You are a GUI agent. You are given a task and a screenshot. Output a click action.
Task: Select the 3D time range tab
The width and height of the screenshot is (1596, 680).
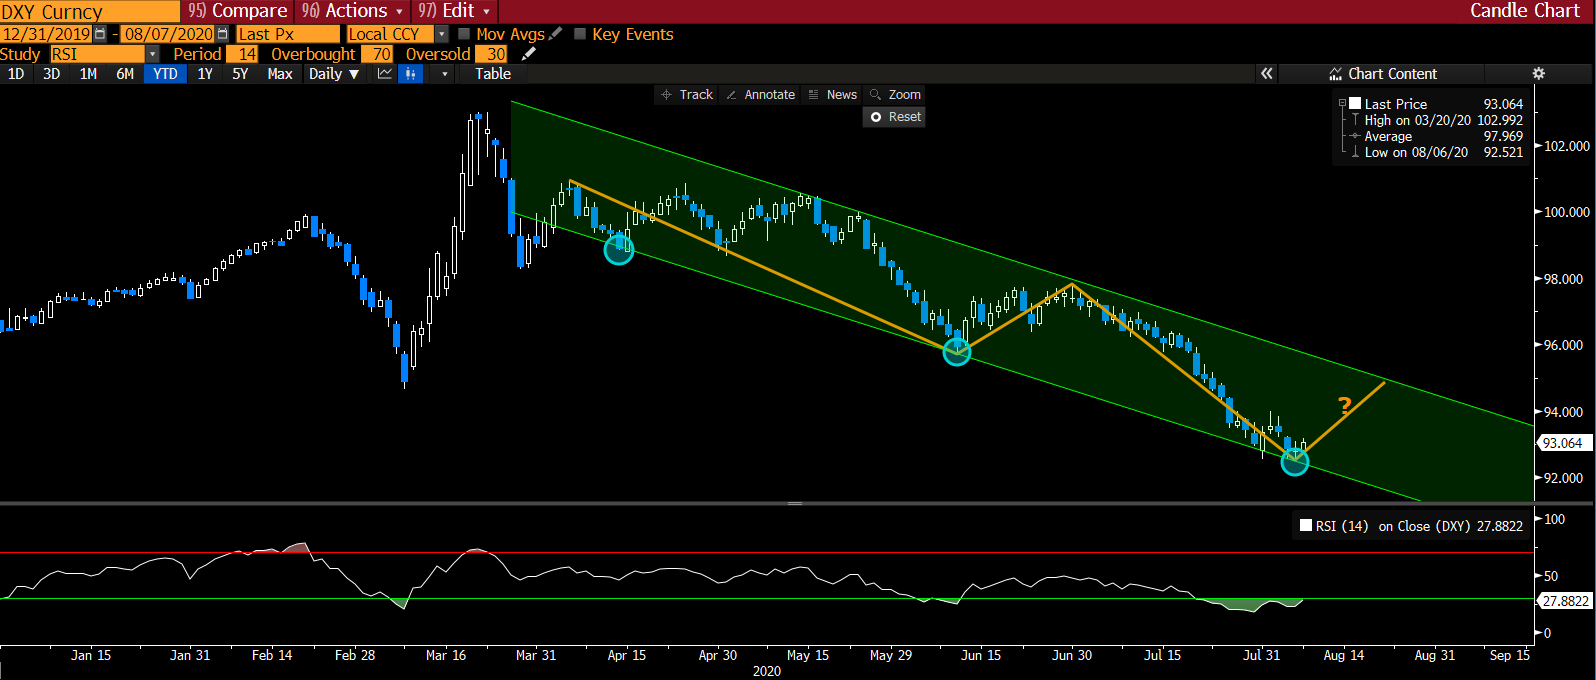[x=51, y=74]
